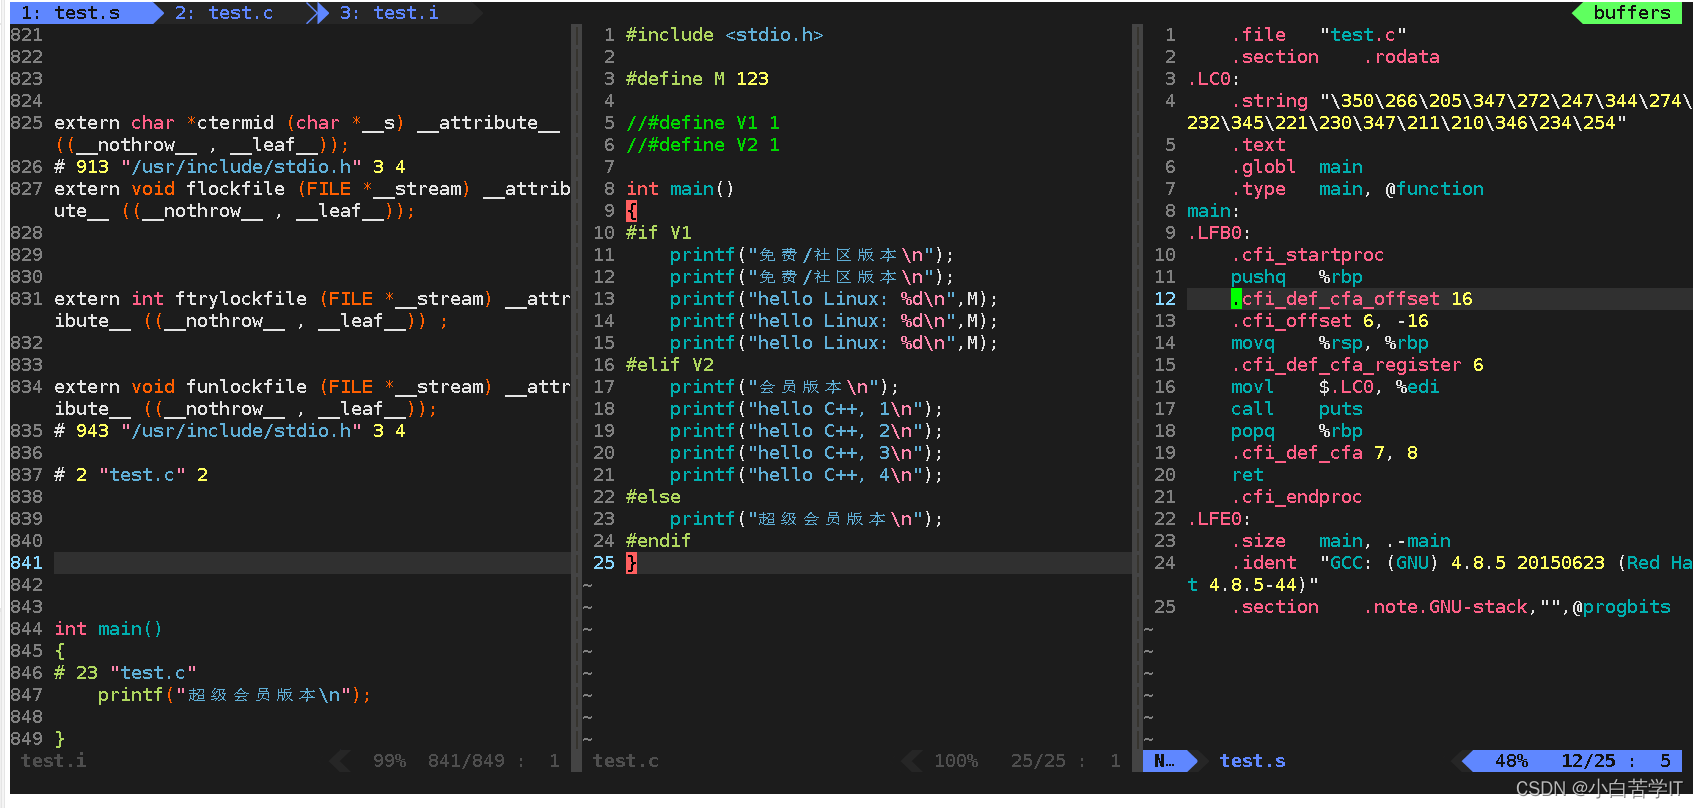Click the main: label in test.s
This screenshot has width=1699, height=808.
(1214, 211)
